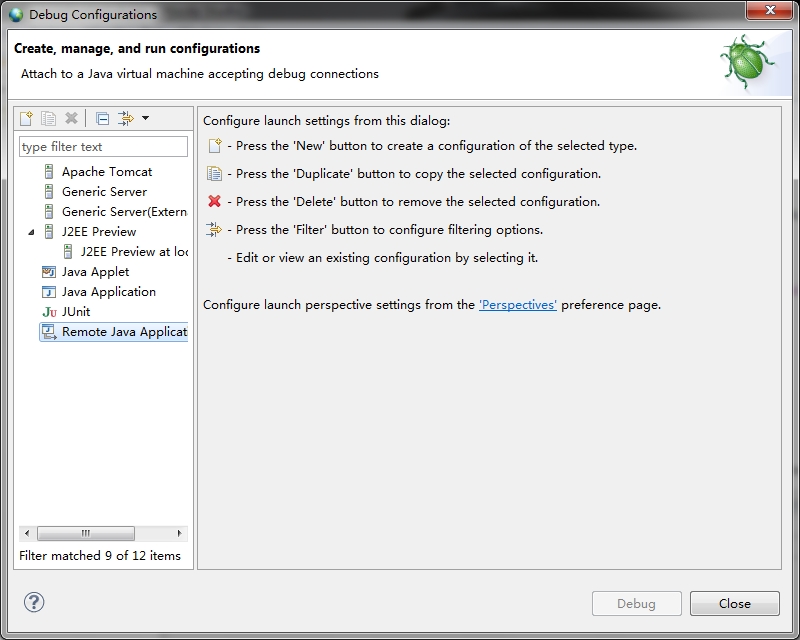Click 'Configure launch settings from this dialog:' text
800x640 pixels.
tap(327, 120)
